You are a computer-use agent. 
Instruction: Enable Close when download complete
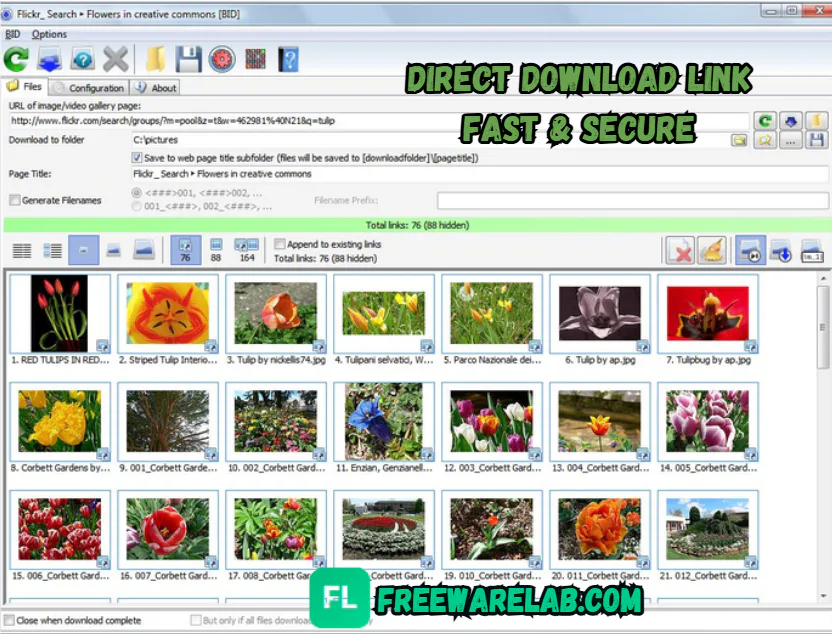tap(10, 621)
